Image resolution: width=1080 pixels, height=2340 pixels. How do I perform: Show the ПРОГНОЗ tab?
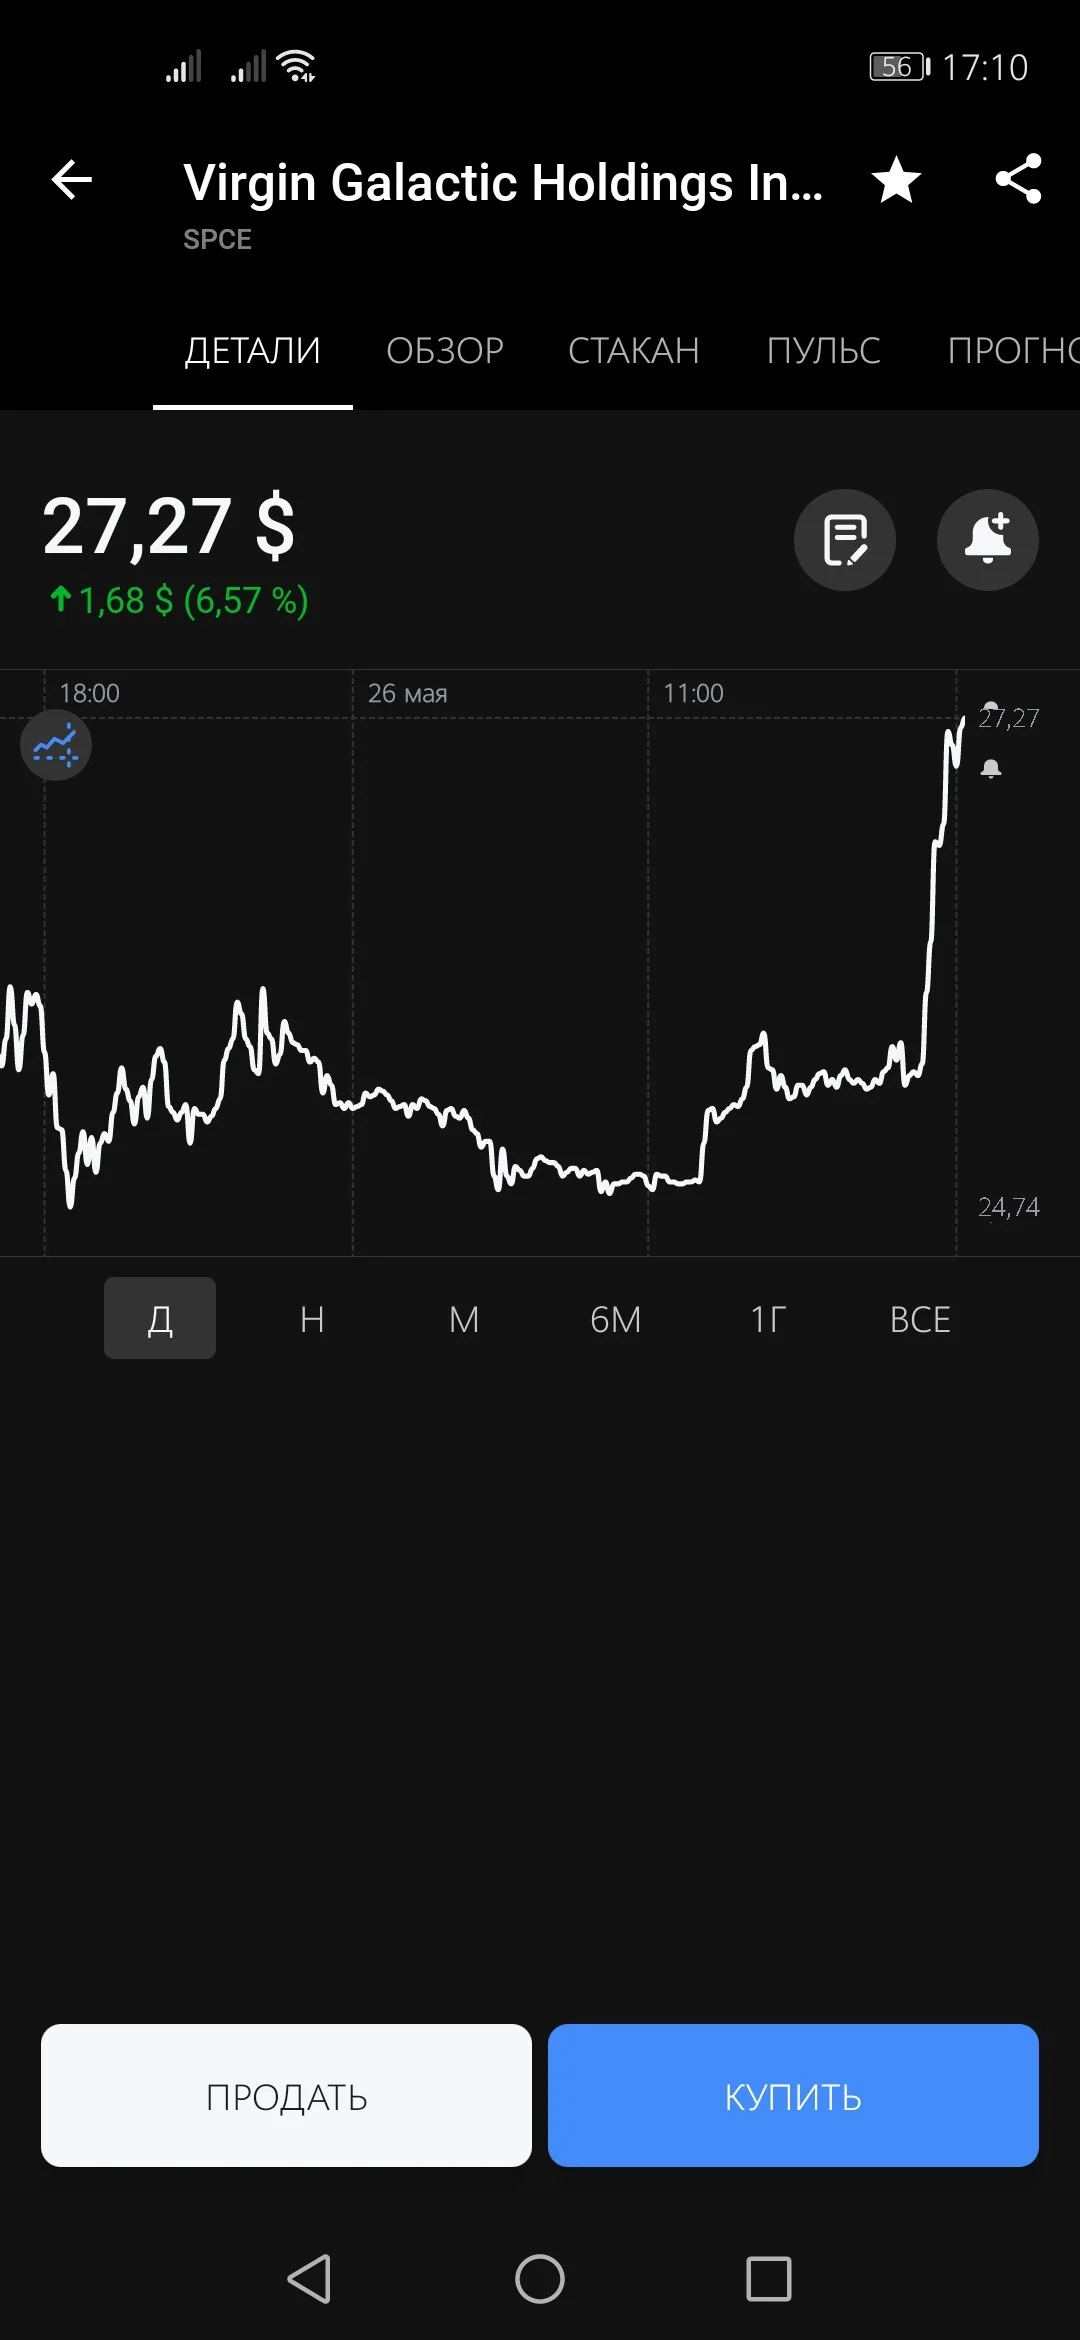[1013, 351]
